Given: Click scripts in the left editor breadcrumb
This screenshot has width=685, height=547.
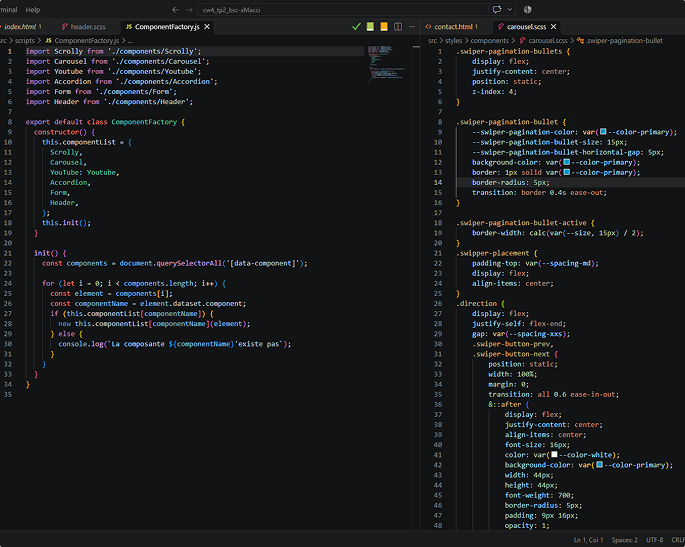Looking at the screenshot, I should (x=25, y=41).
